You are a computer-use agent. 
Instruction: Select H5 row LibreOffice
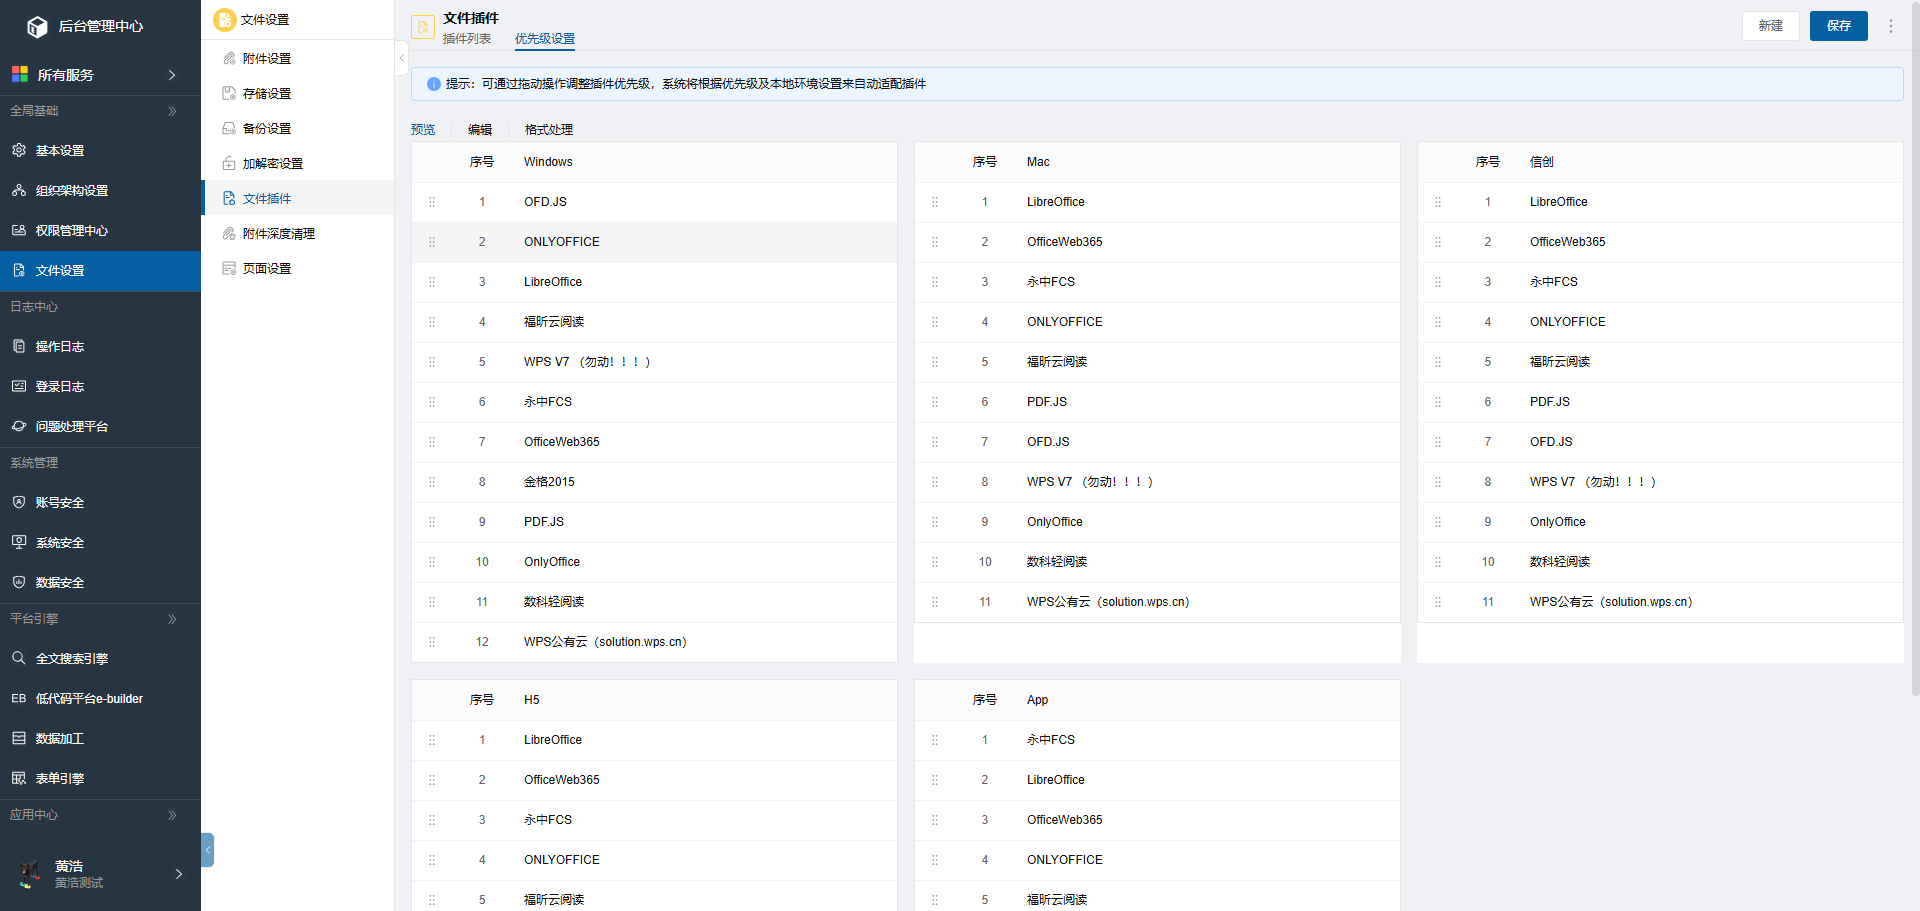tap(654, 740)
